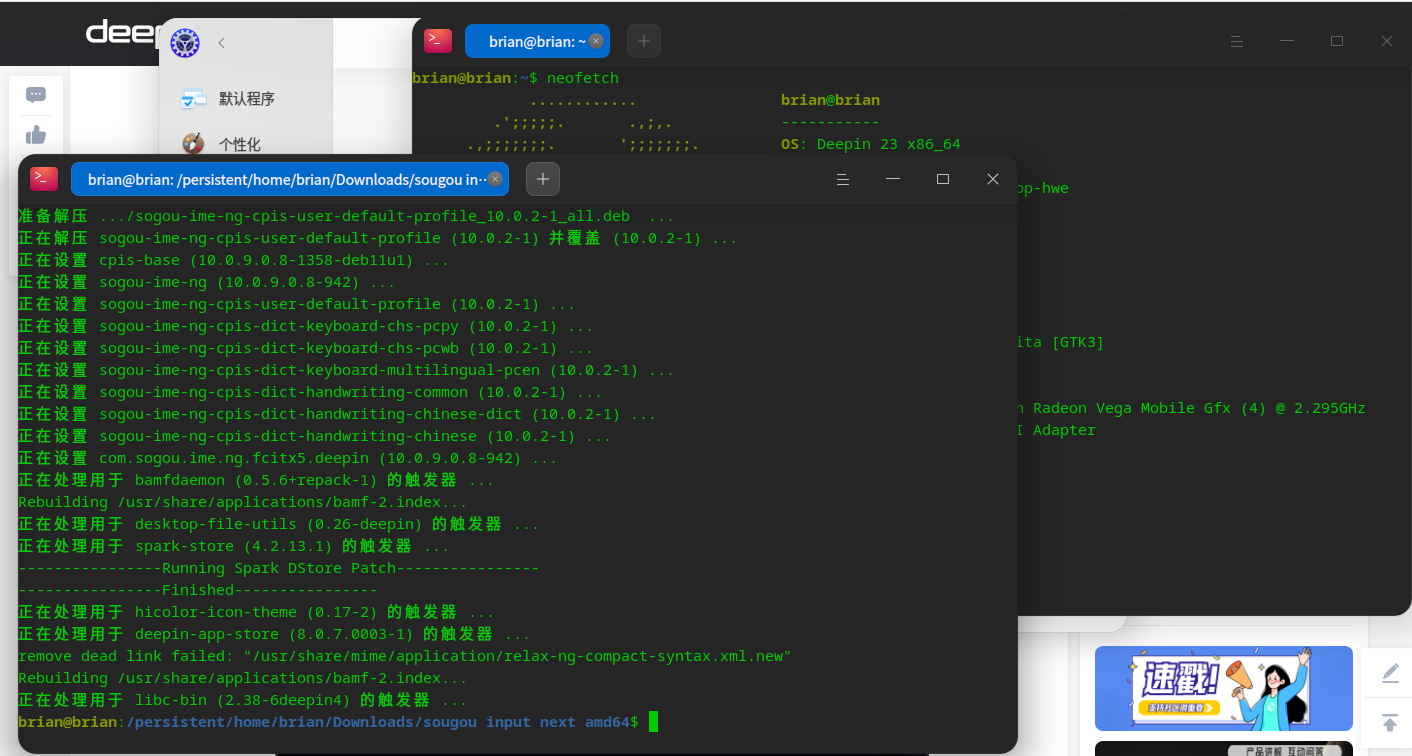Go back using Control Center chevron

point(221,43)
